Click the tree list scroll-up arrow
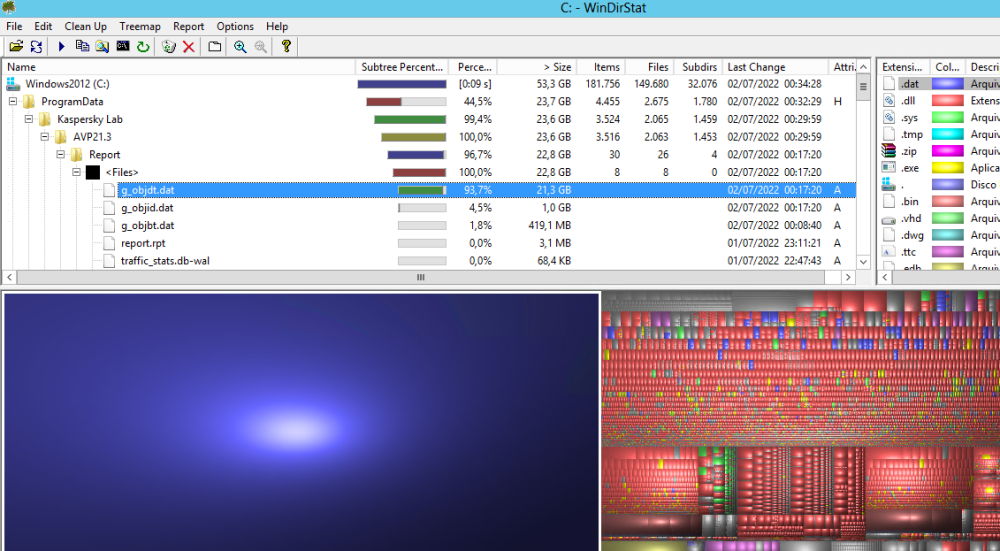Viewport: 1000px width, 551px height. pos(864,67)
